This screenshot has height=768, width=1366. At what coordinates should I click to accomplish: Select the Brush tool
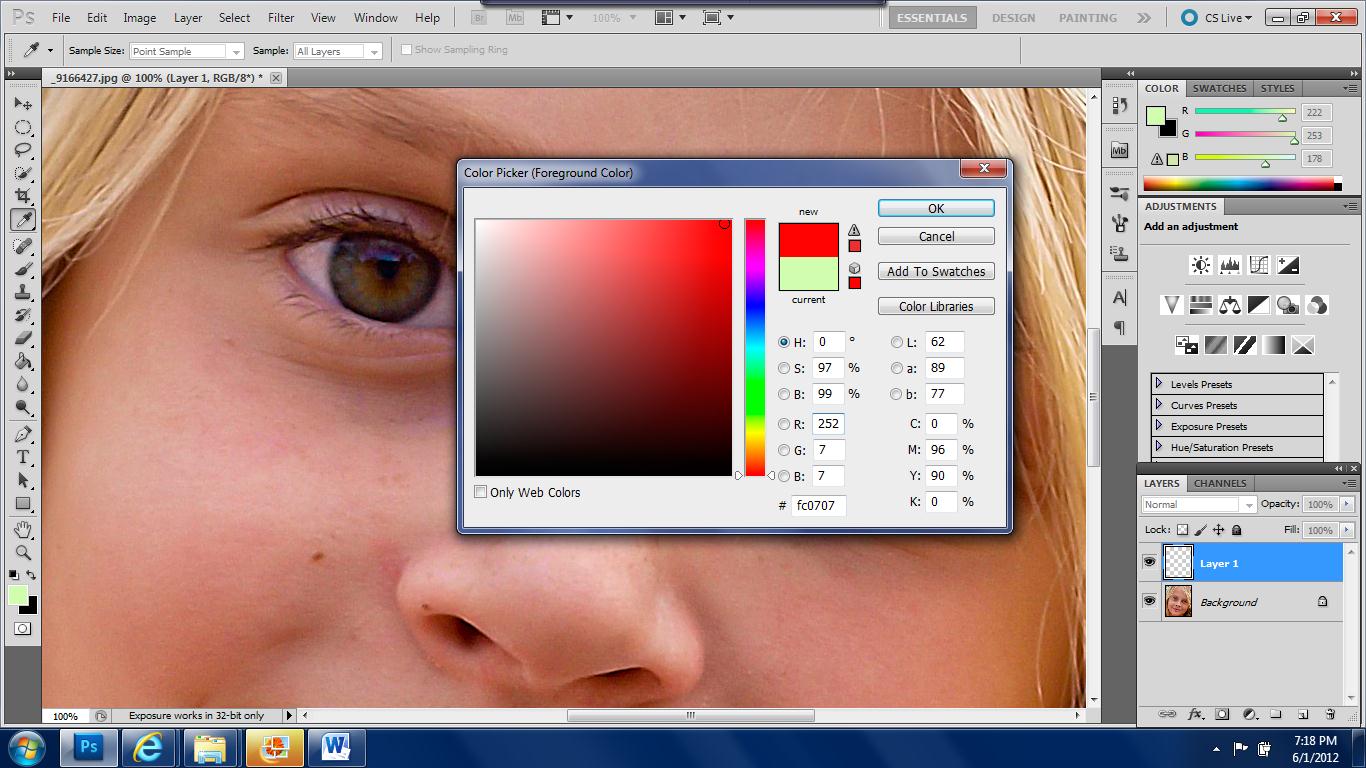coord(23,269)
